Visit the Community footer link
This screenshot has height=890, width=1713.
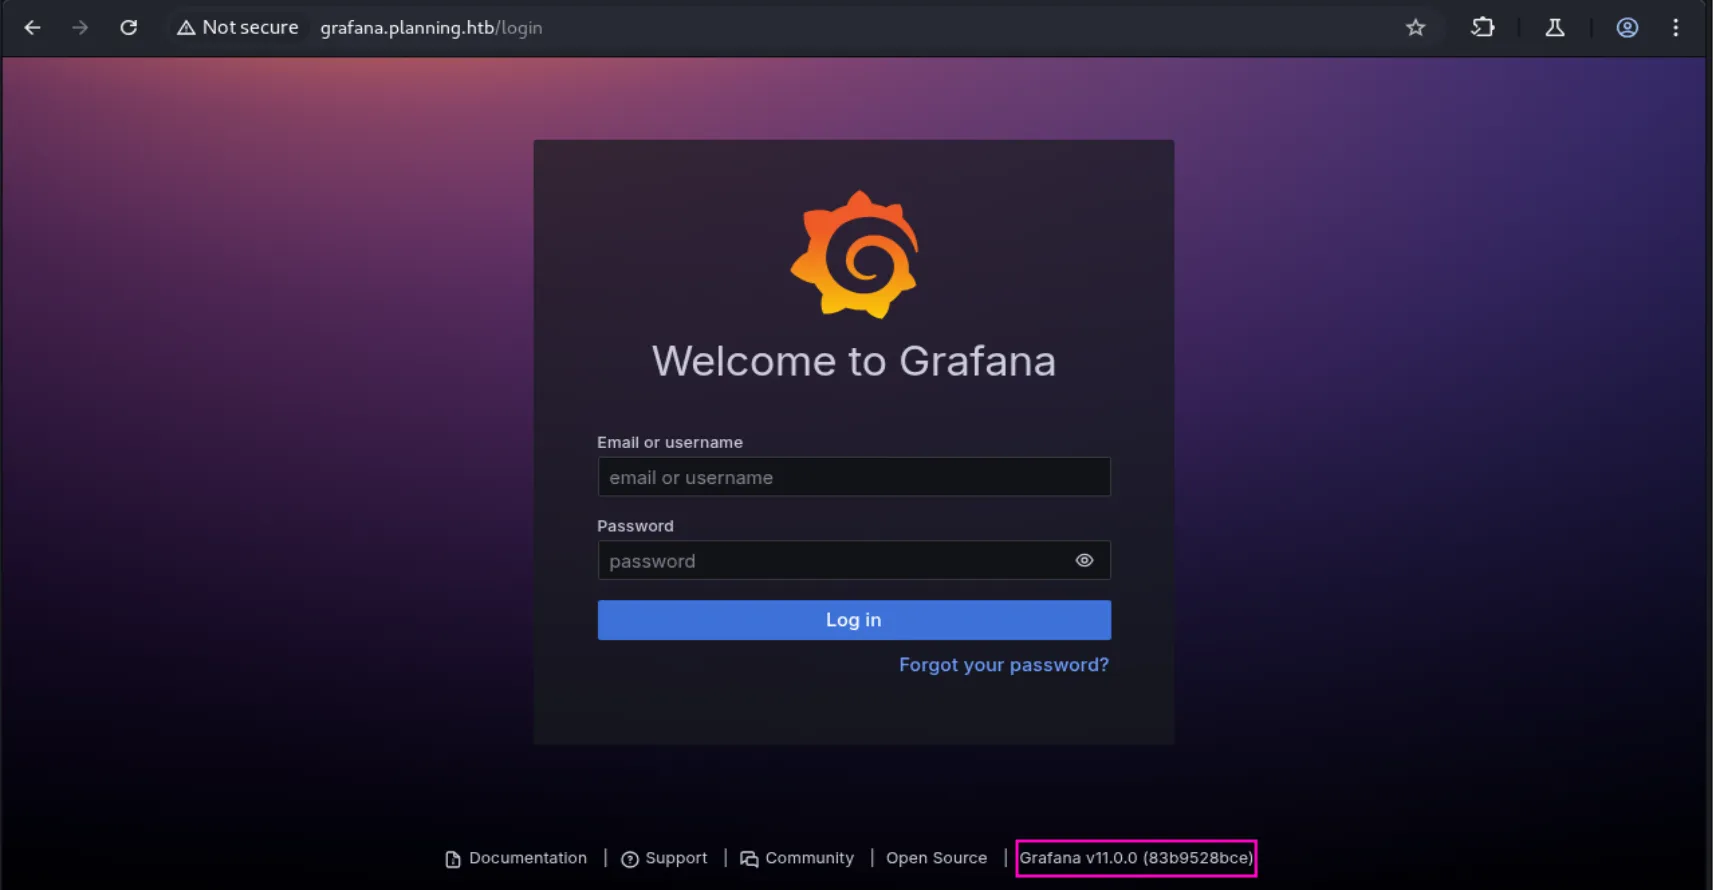point(808,858)
